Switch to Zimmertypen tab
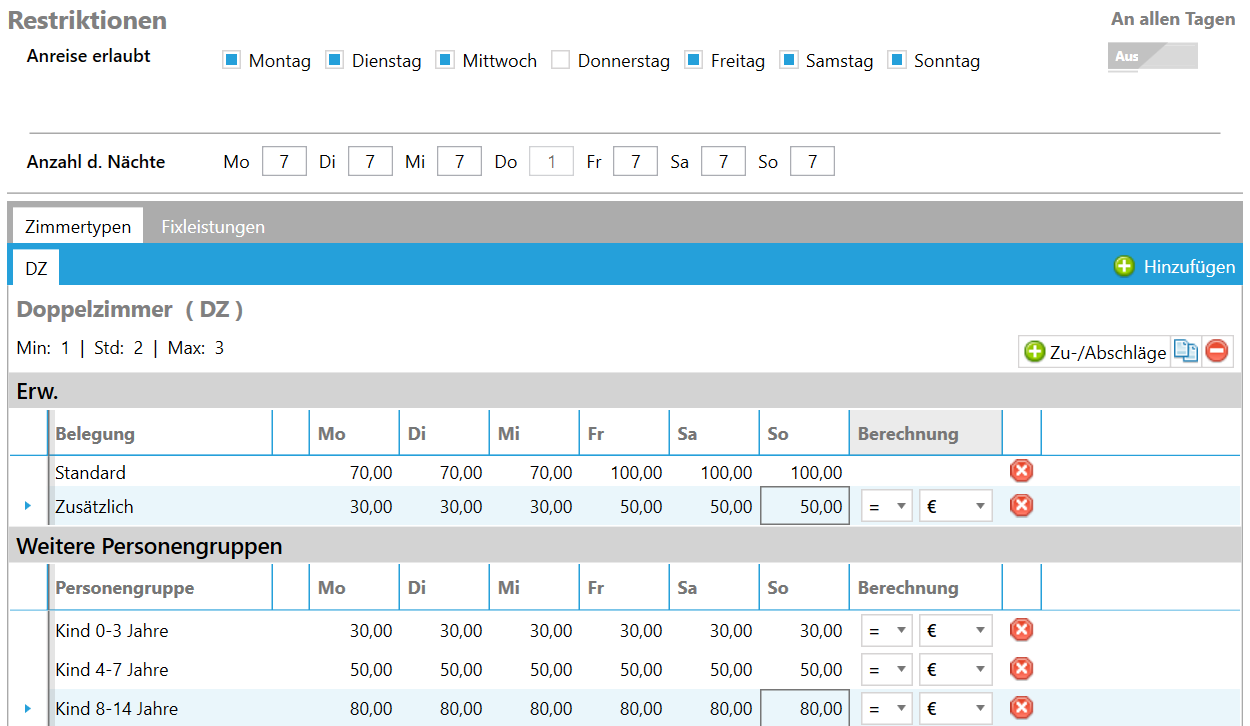 click(78, 226)
